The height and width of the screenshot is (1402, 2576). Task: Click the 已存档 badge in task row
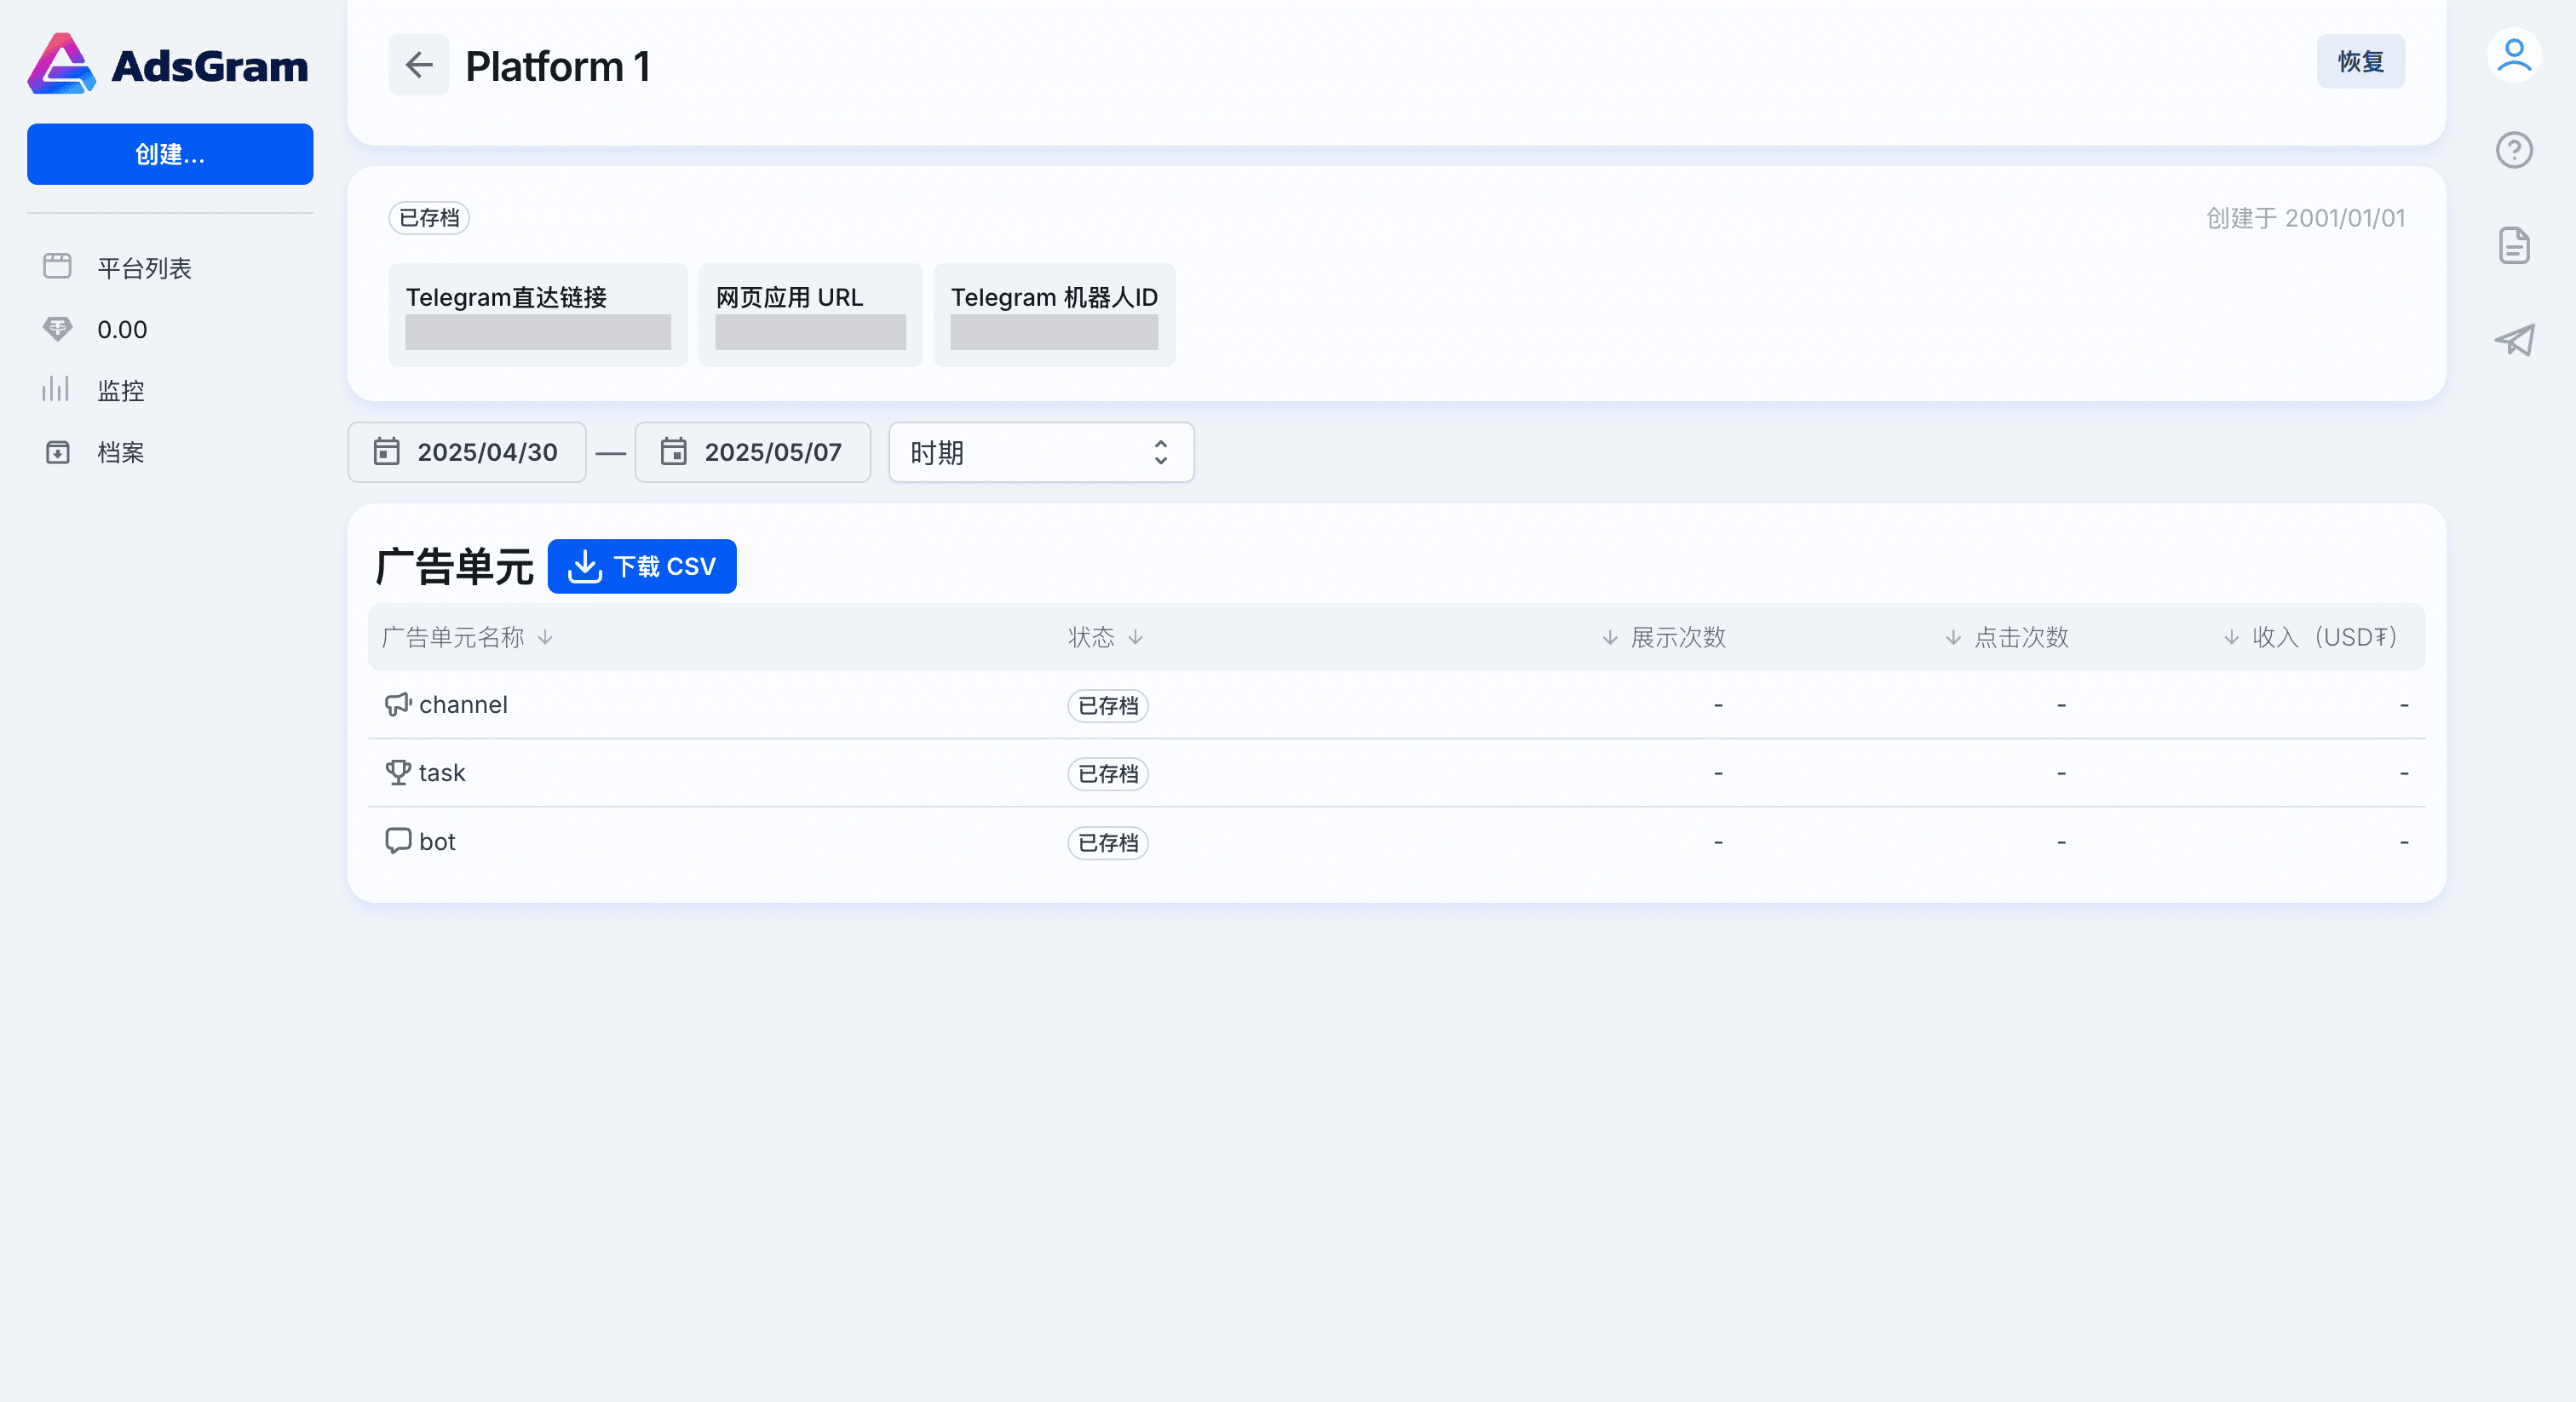pos(1108,774)
